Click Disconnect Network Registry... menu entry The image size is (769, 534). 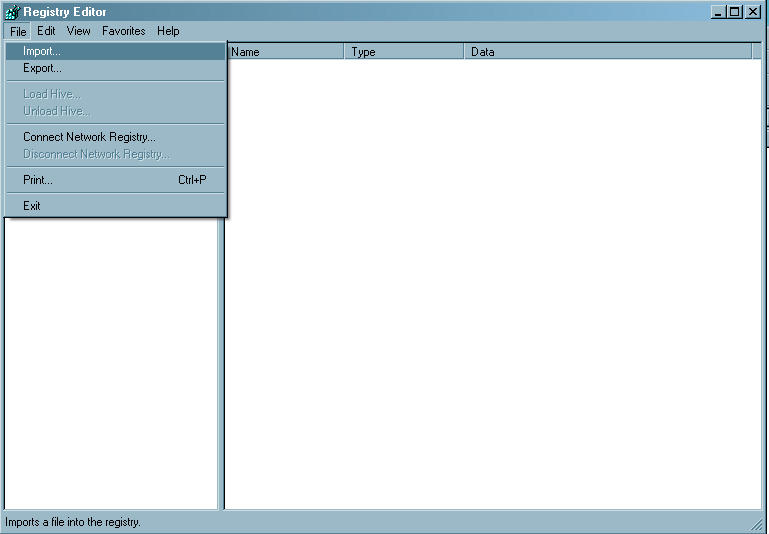[x=116, y=154]
